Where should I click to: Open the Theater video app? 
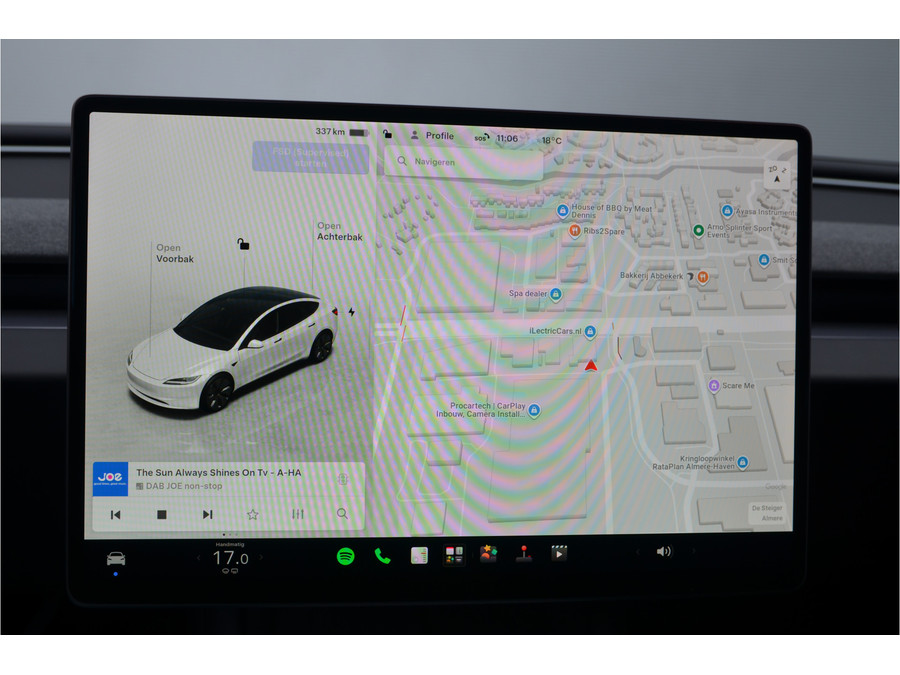coord(559,553)
